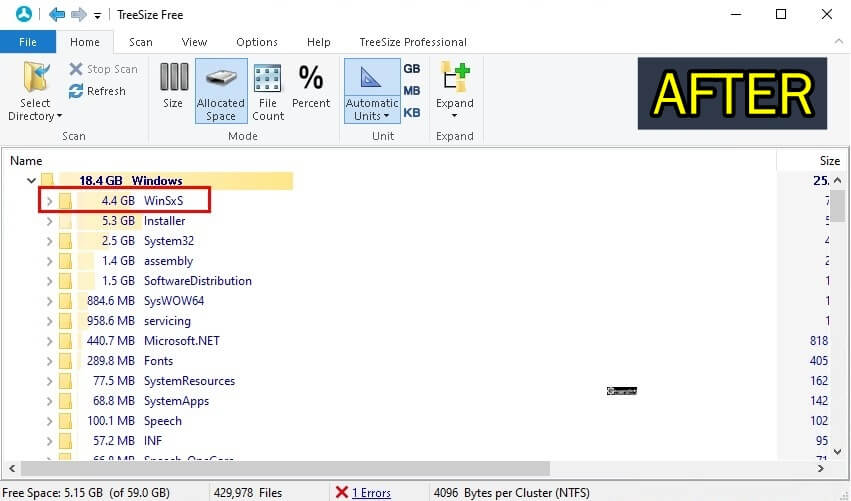Click the vertical scrollbar up arrow
Screen dimensions: 851x501
837,180
